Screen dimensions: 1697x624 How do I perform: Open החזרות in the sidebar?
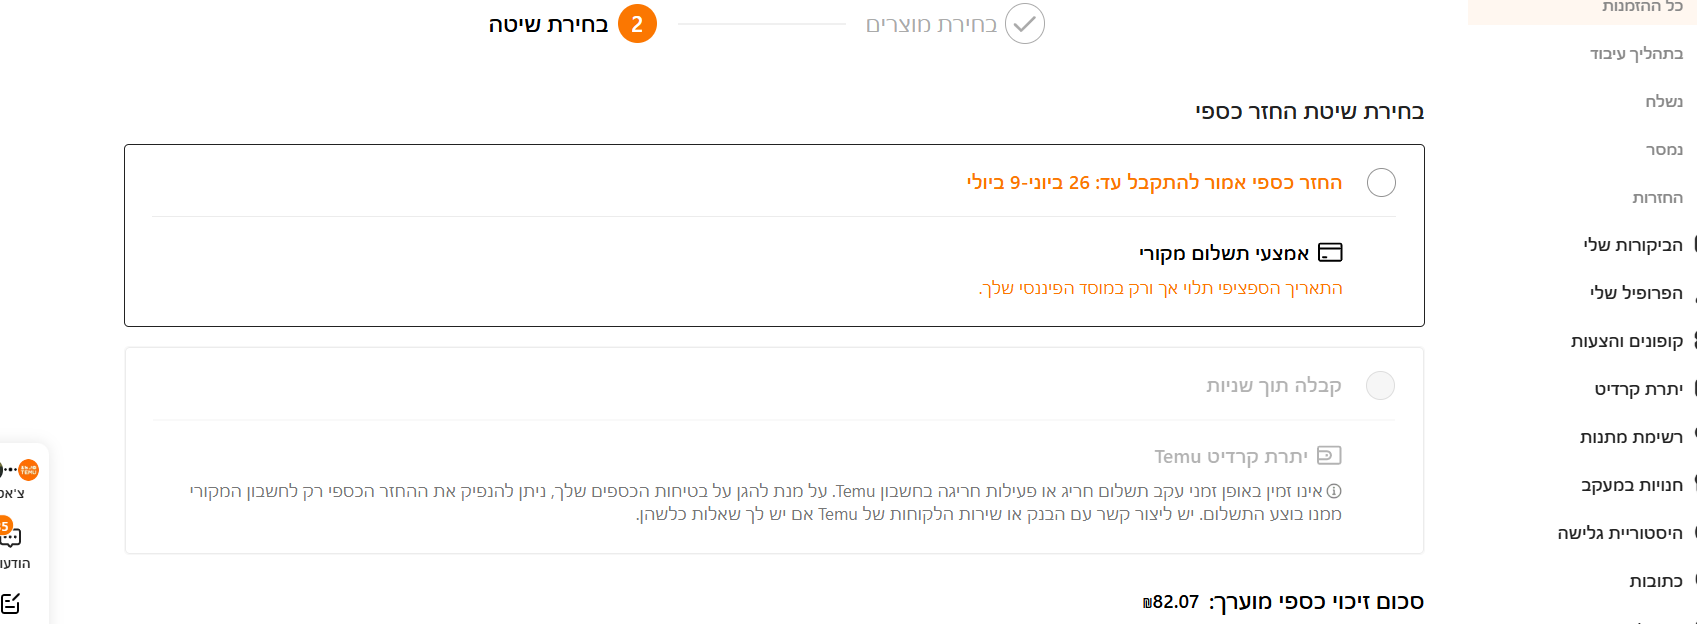1657,197
